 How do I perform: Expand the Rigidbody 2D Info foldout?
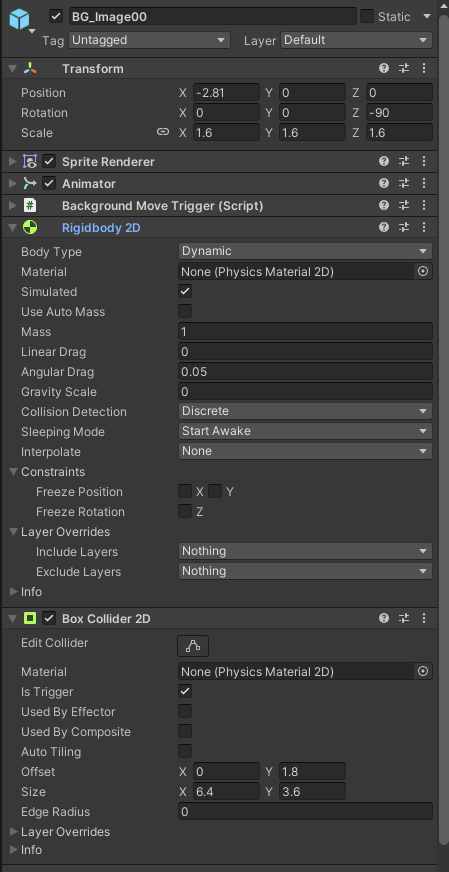coord(13,592)
